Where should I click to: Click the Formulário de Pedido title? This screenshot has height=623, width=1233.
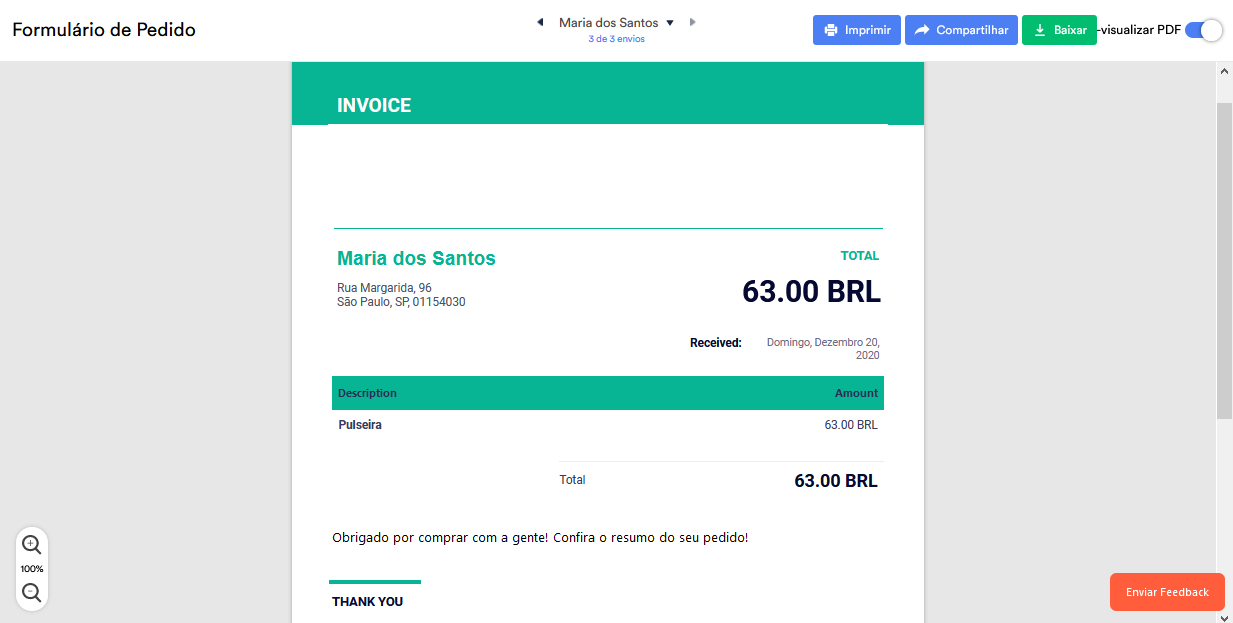pyautogui.click(x=104, y=30)
